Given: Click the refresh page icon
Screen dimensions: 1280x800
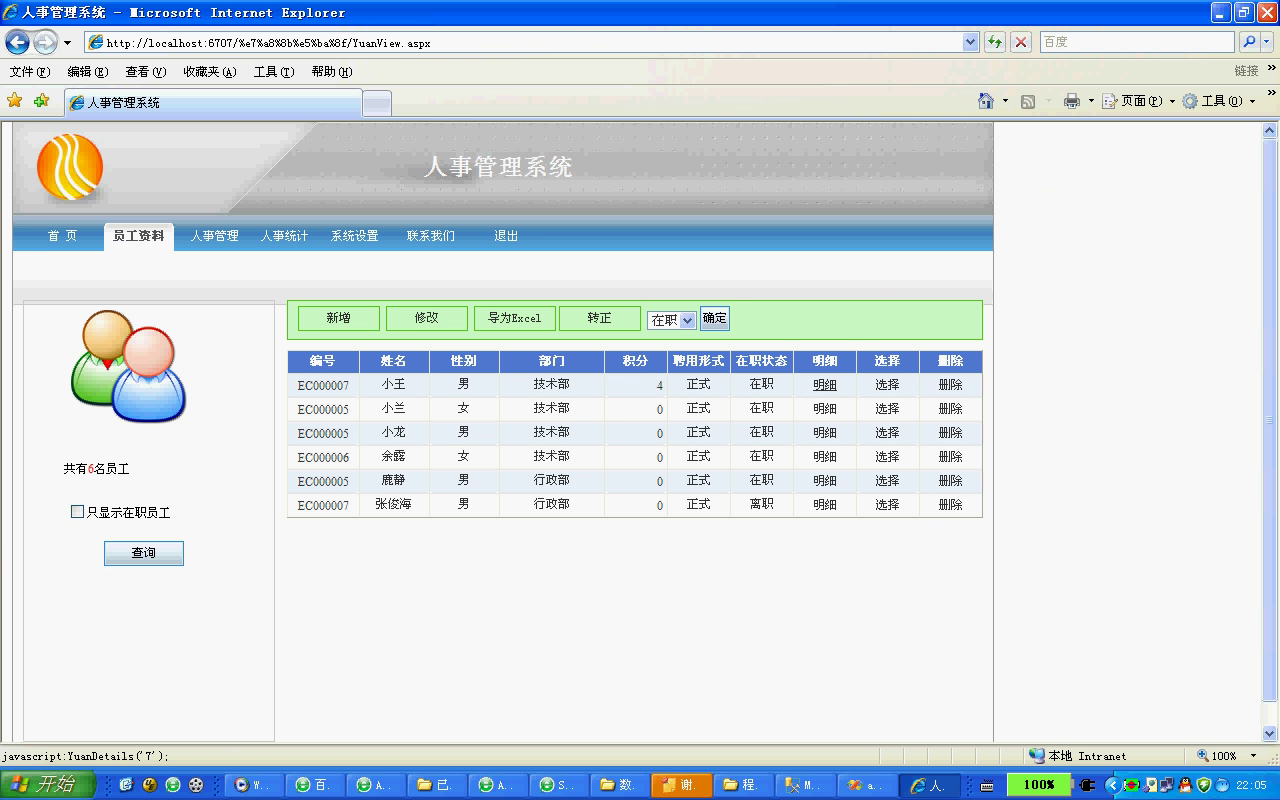Looking at the screenshot, I should tap(995, 42).
